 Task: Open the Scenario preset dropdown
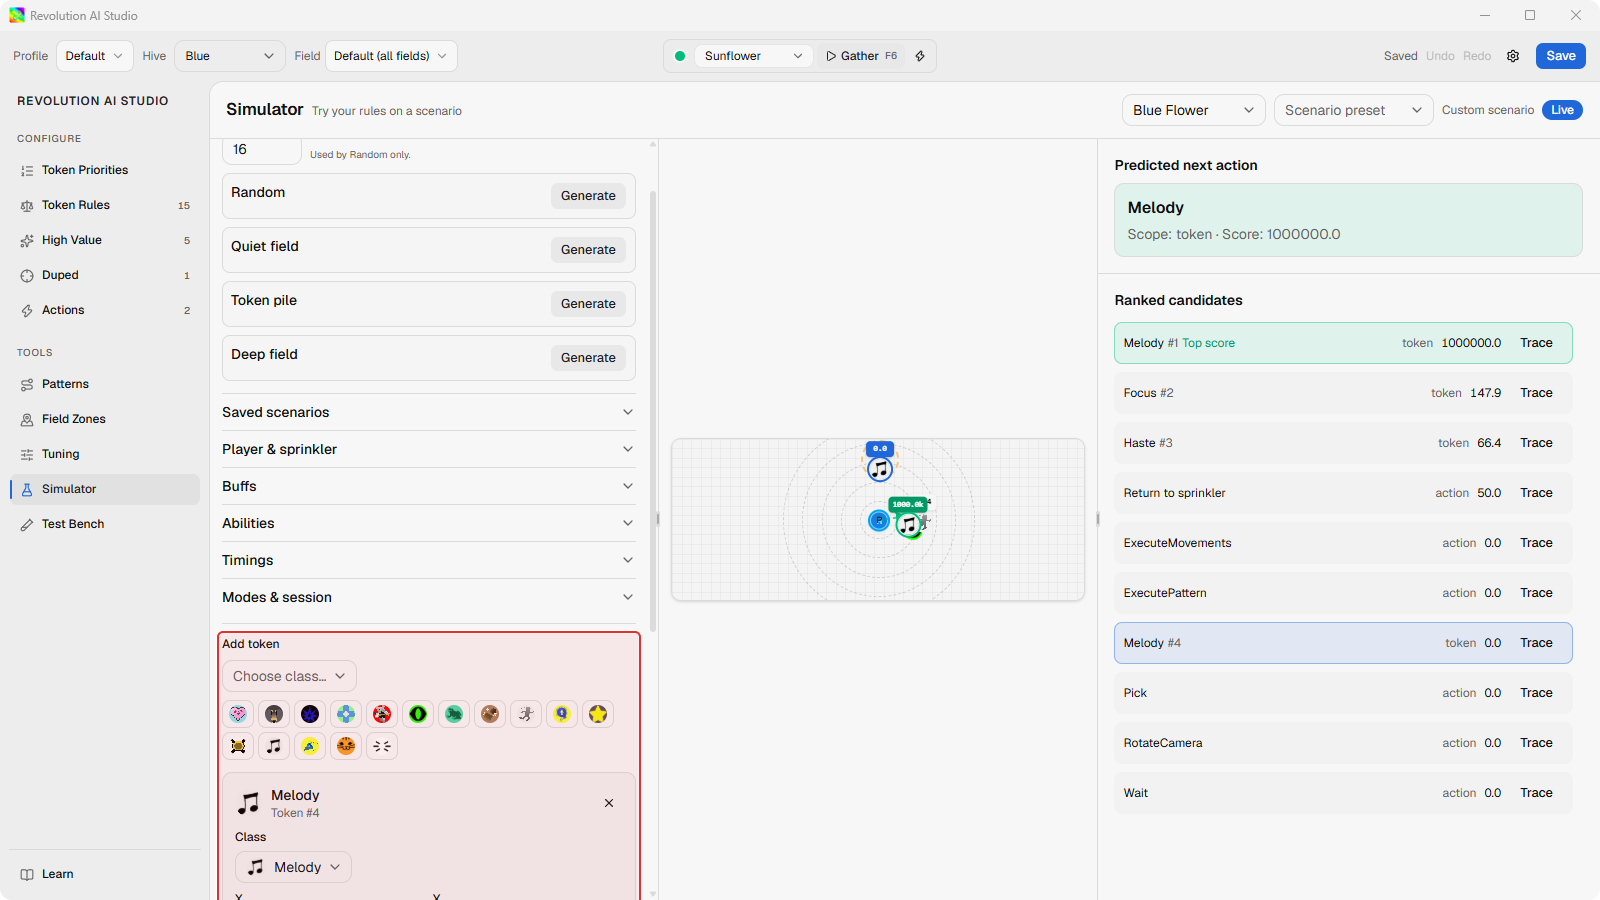(x=1353, y=110)
